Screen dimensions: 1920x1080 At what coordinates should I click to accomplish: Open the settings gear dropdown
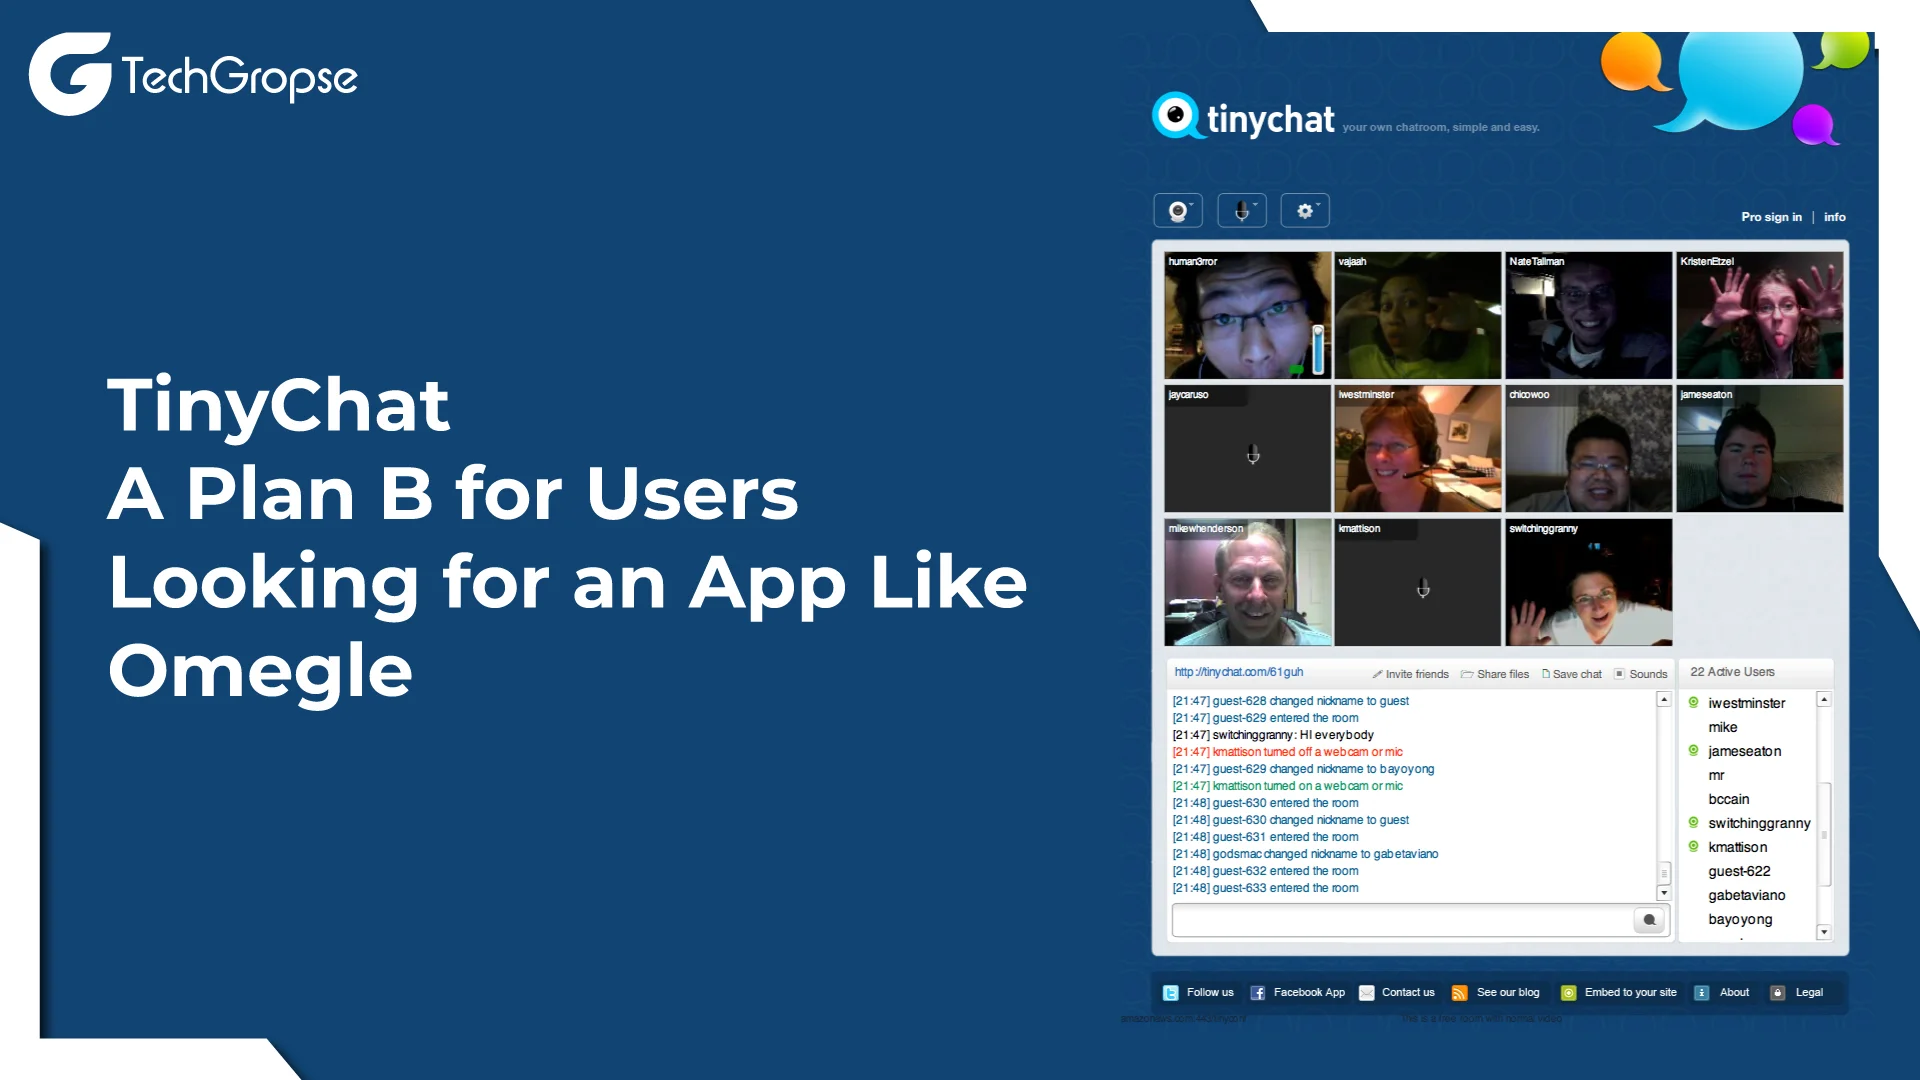[x=1305, y=211]
